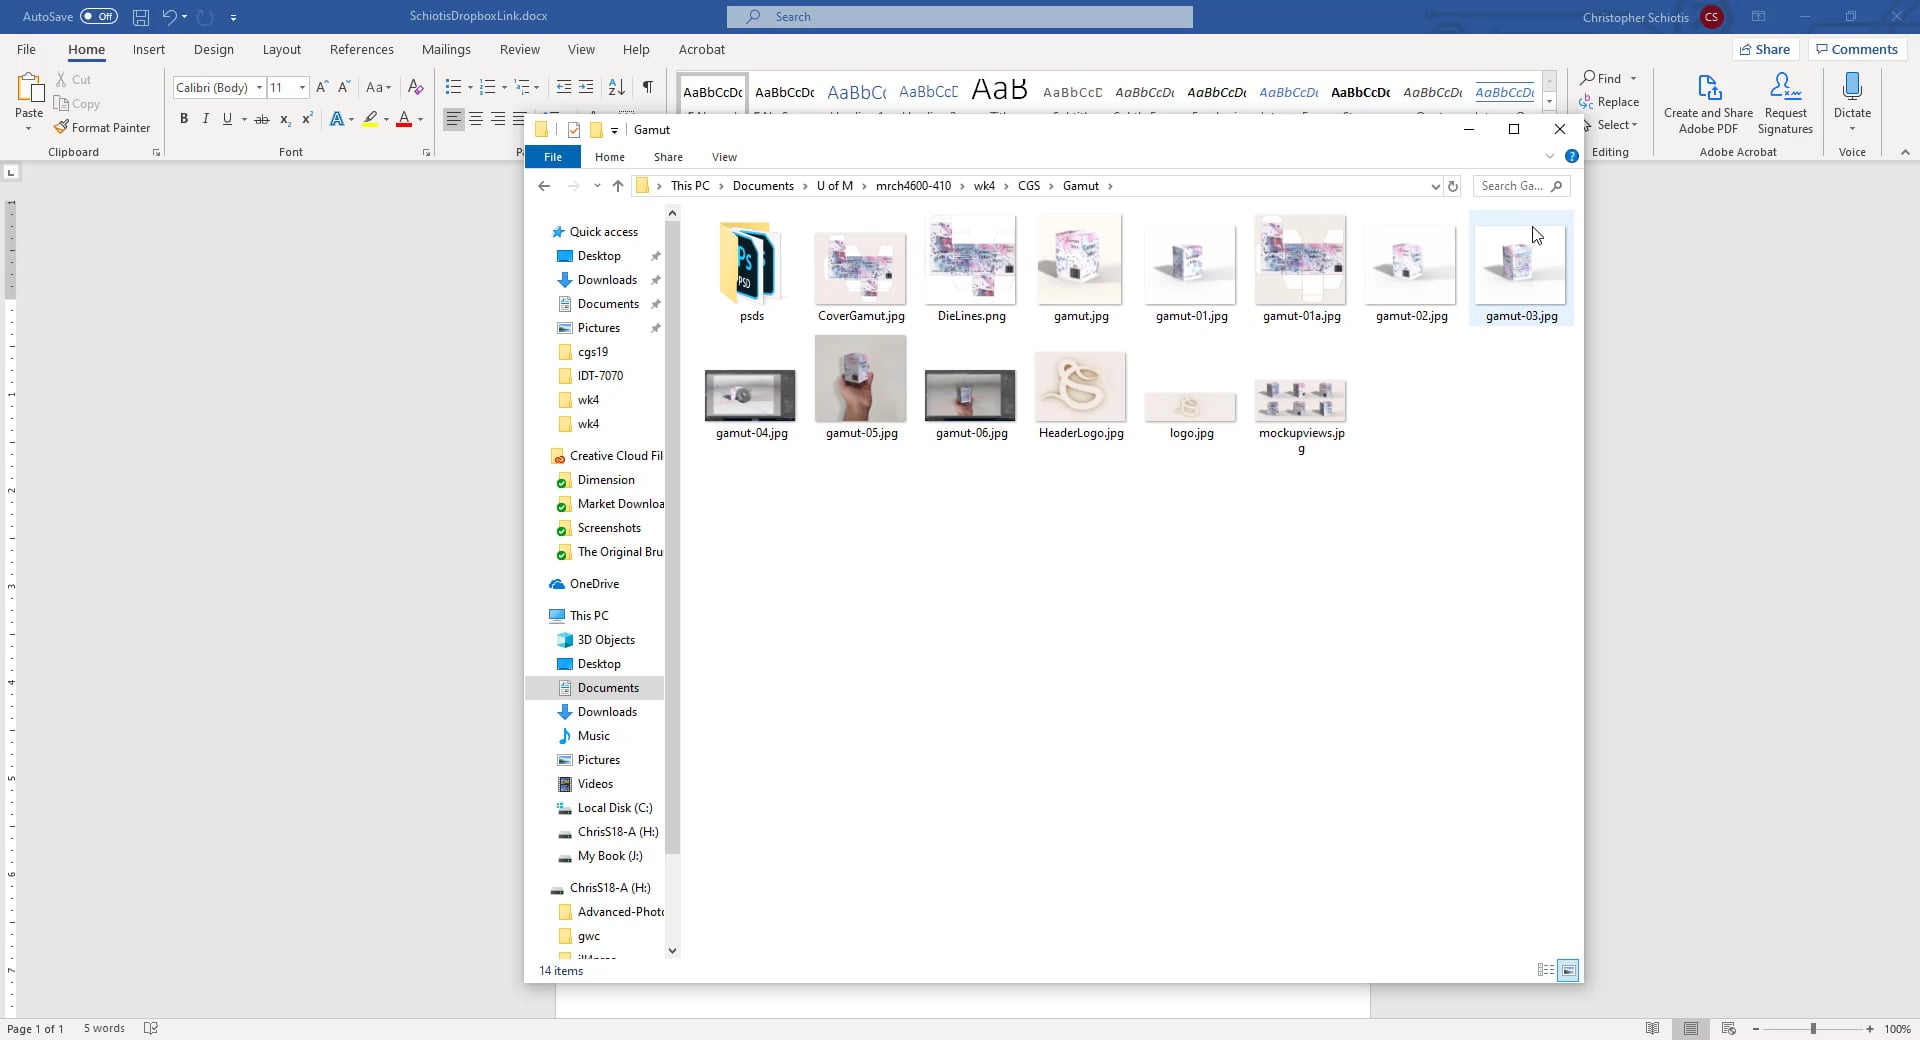Click Clear All Formatting icon

416,87
